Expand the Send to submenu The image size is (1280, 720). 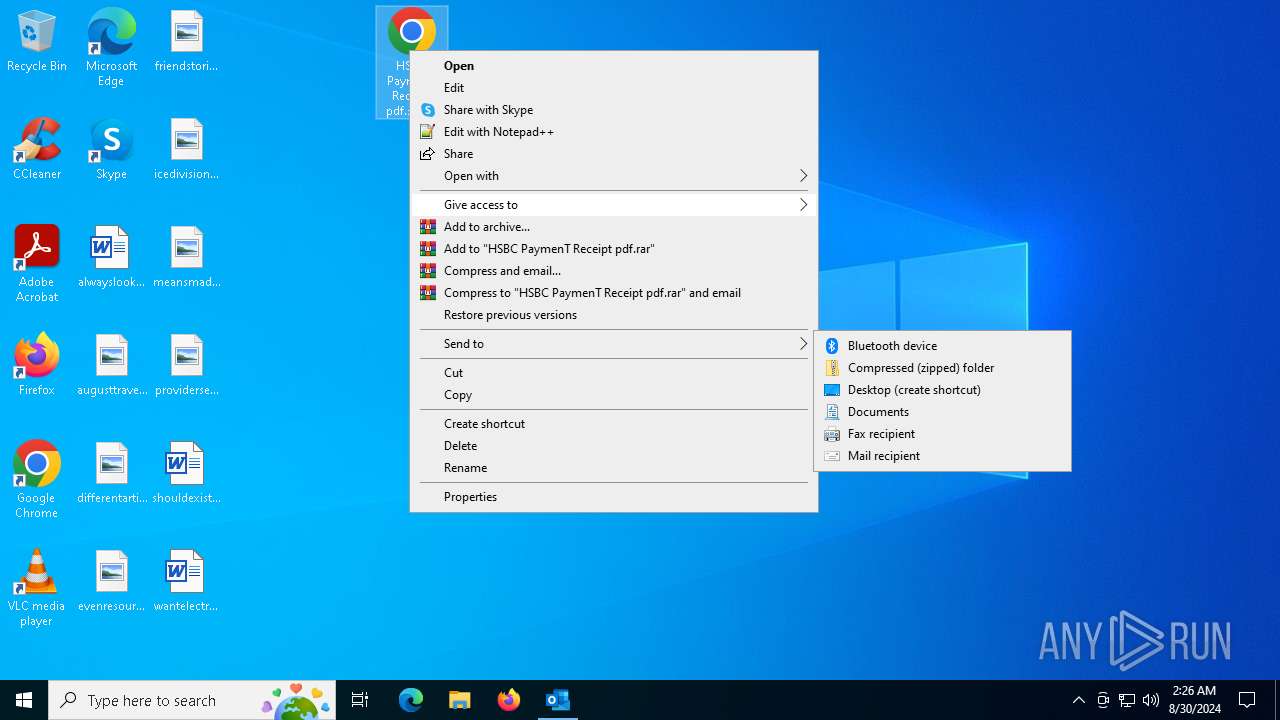pos(614,344)
